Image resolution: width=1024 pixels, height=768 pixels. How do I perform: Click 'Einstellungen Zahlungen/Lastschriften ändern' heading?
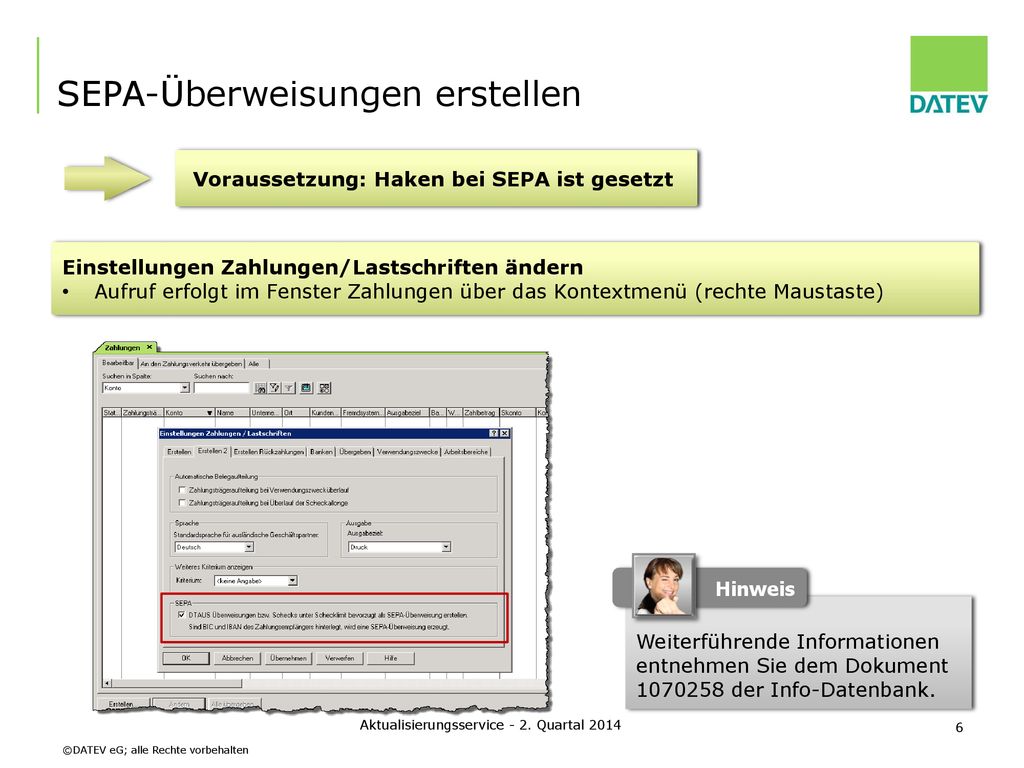[323, 267]
